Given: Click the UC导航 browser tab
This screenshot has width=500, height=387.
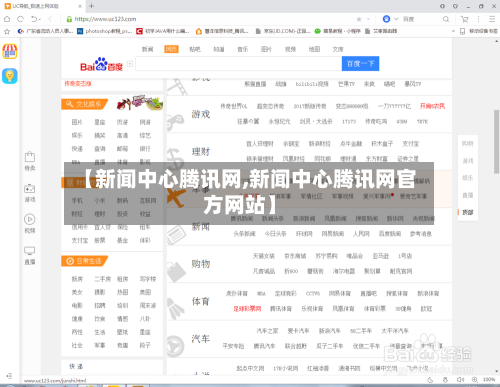Looking at the screenshot, I should coord(43,6).
